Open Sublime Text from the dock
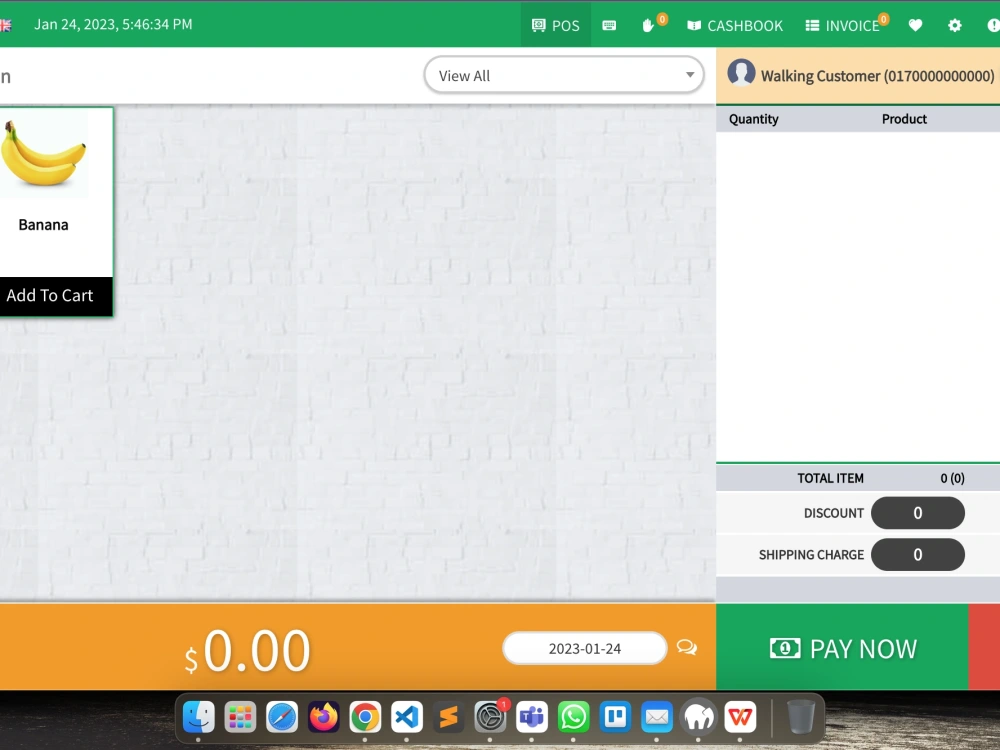The width and height of the screenshot is (1000, 750). (x=448, y=717)
